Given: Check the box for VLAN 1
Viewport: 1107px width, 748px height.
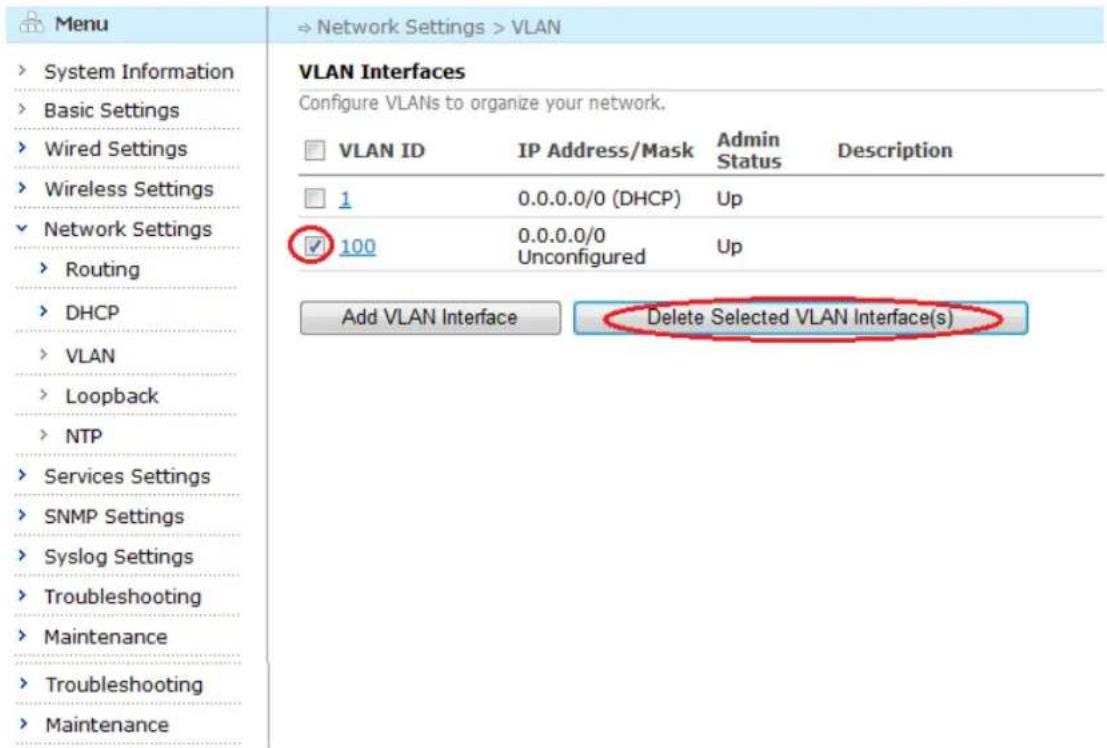Looking at the screenshot, I should 315,198.
